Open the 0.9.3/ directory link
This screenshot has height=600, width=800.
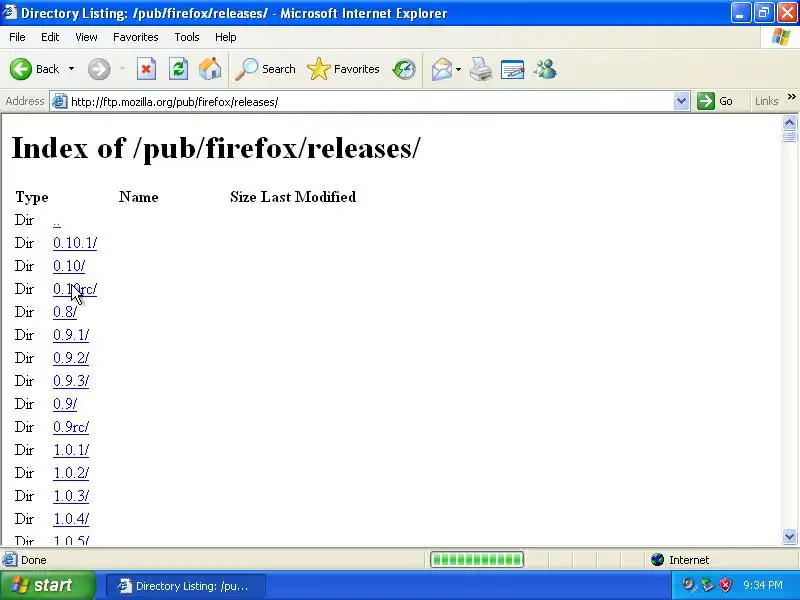(x=71, y=381)
